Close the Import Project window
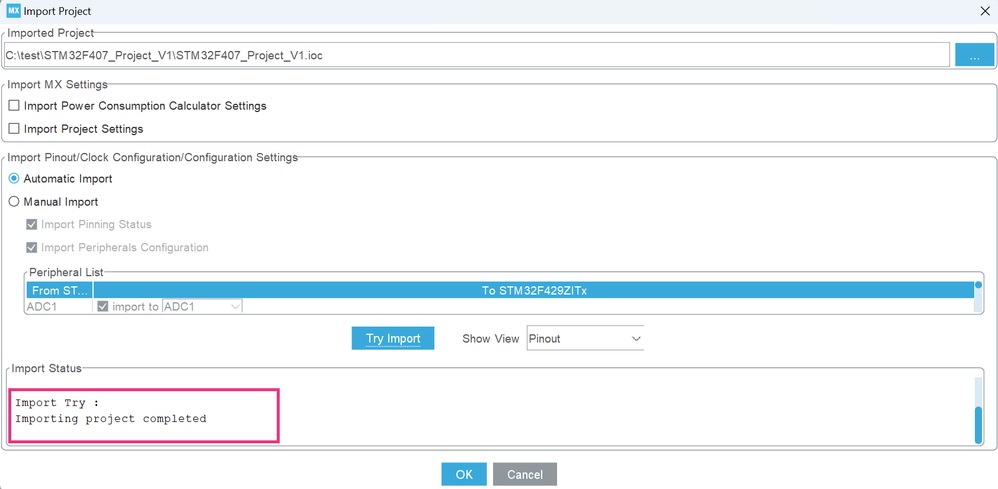 [985, 10]
